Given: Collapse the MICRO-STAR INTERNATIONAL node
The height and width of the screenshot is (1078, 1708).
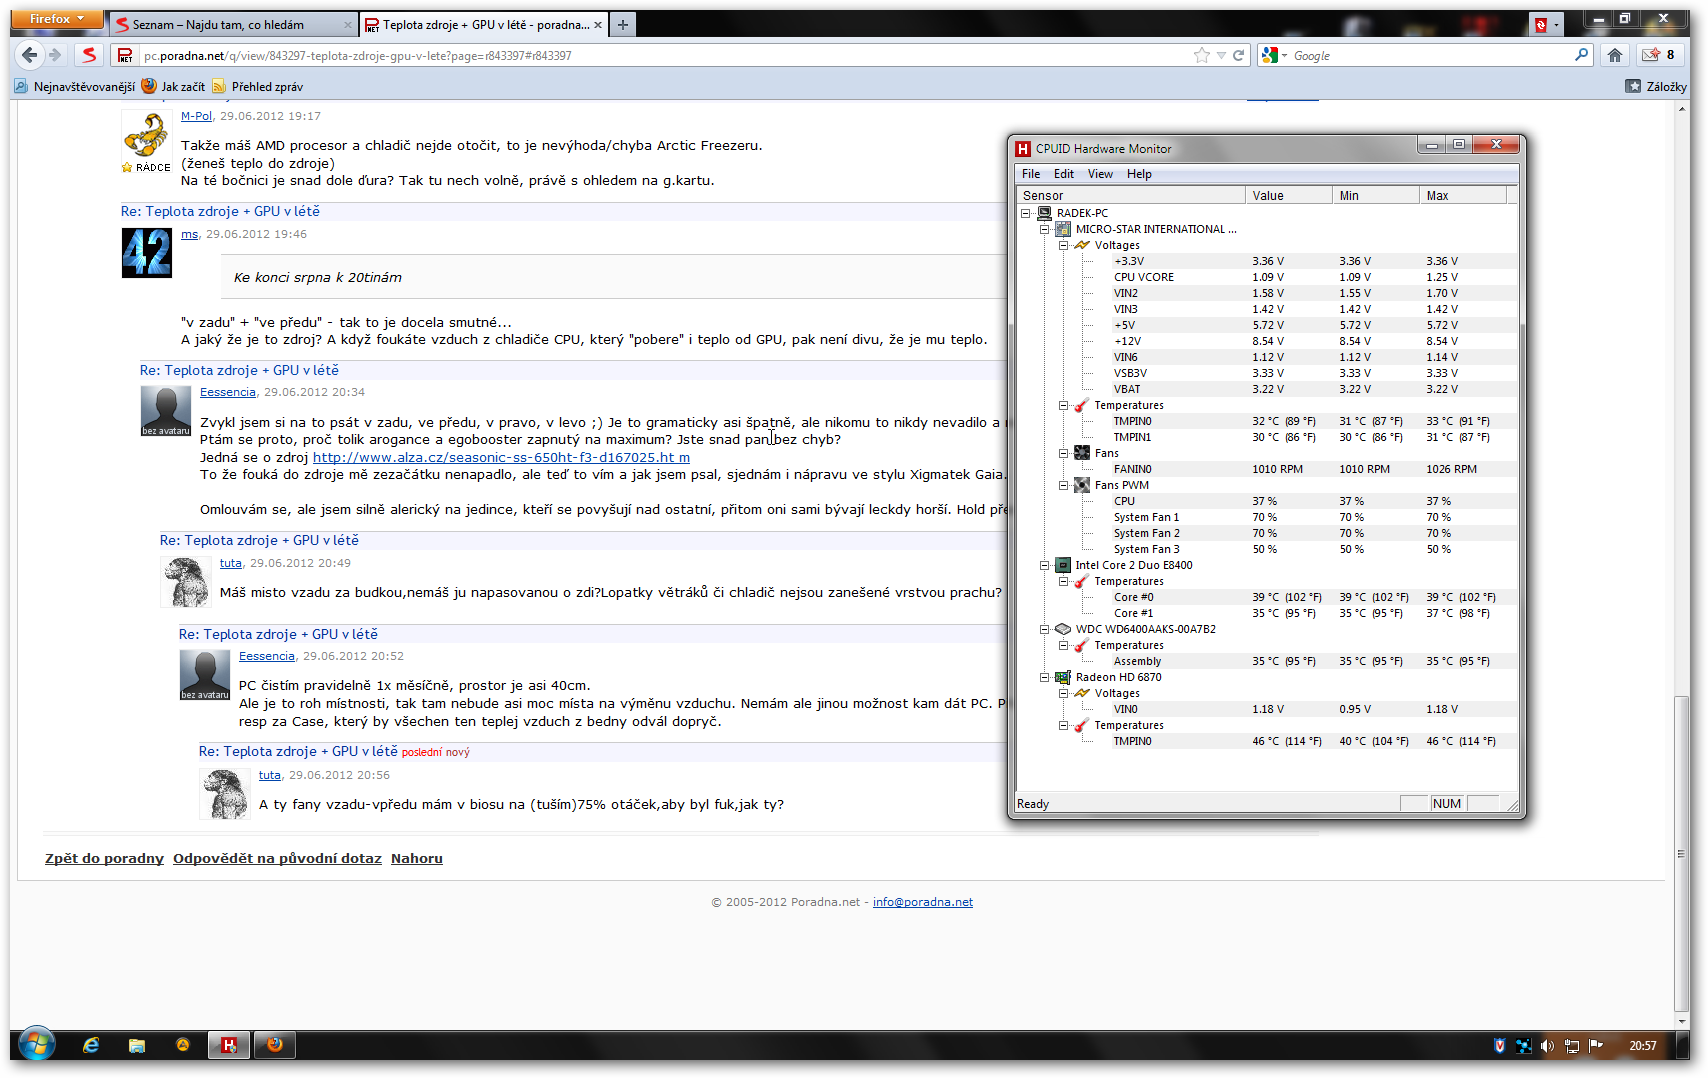Looking at the screenshot, I should point(1044,229).
